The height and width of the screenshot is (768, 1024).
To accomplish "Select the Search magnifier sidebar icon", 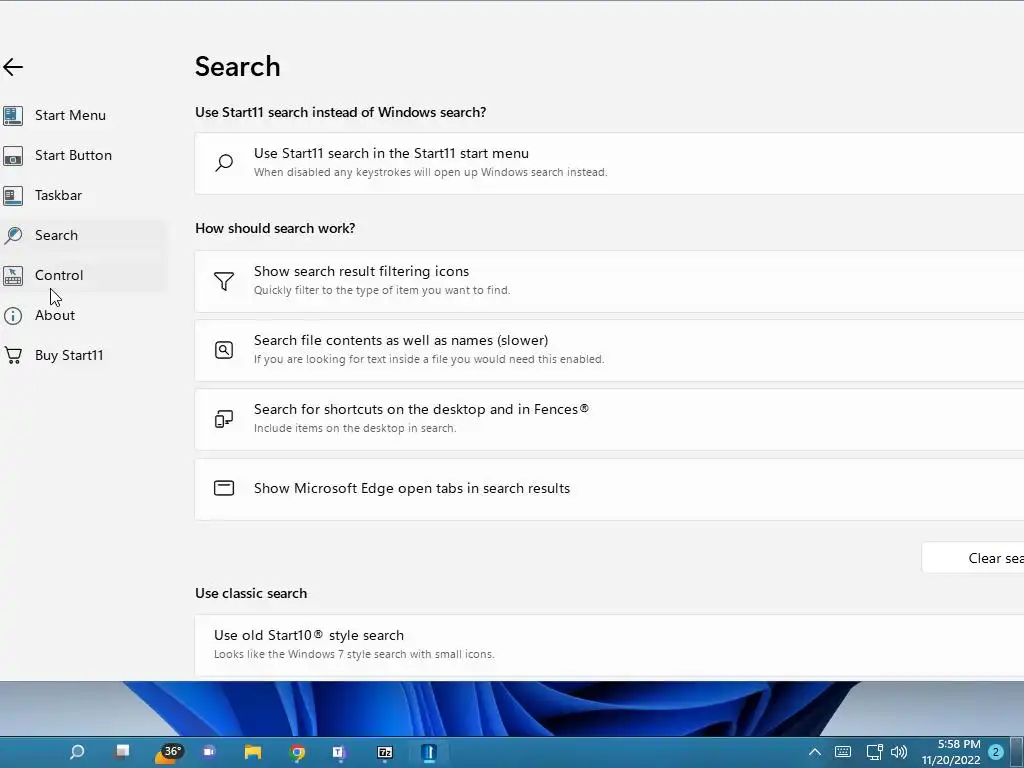I will click(x=13, y=236).
